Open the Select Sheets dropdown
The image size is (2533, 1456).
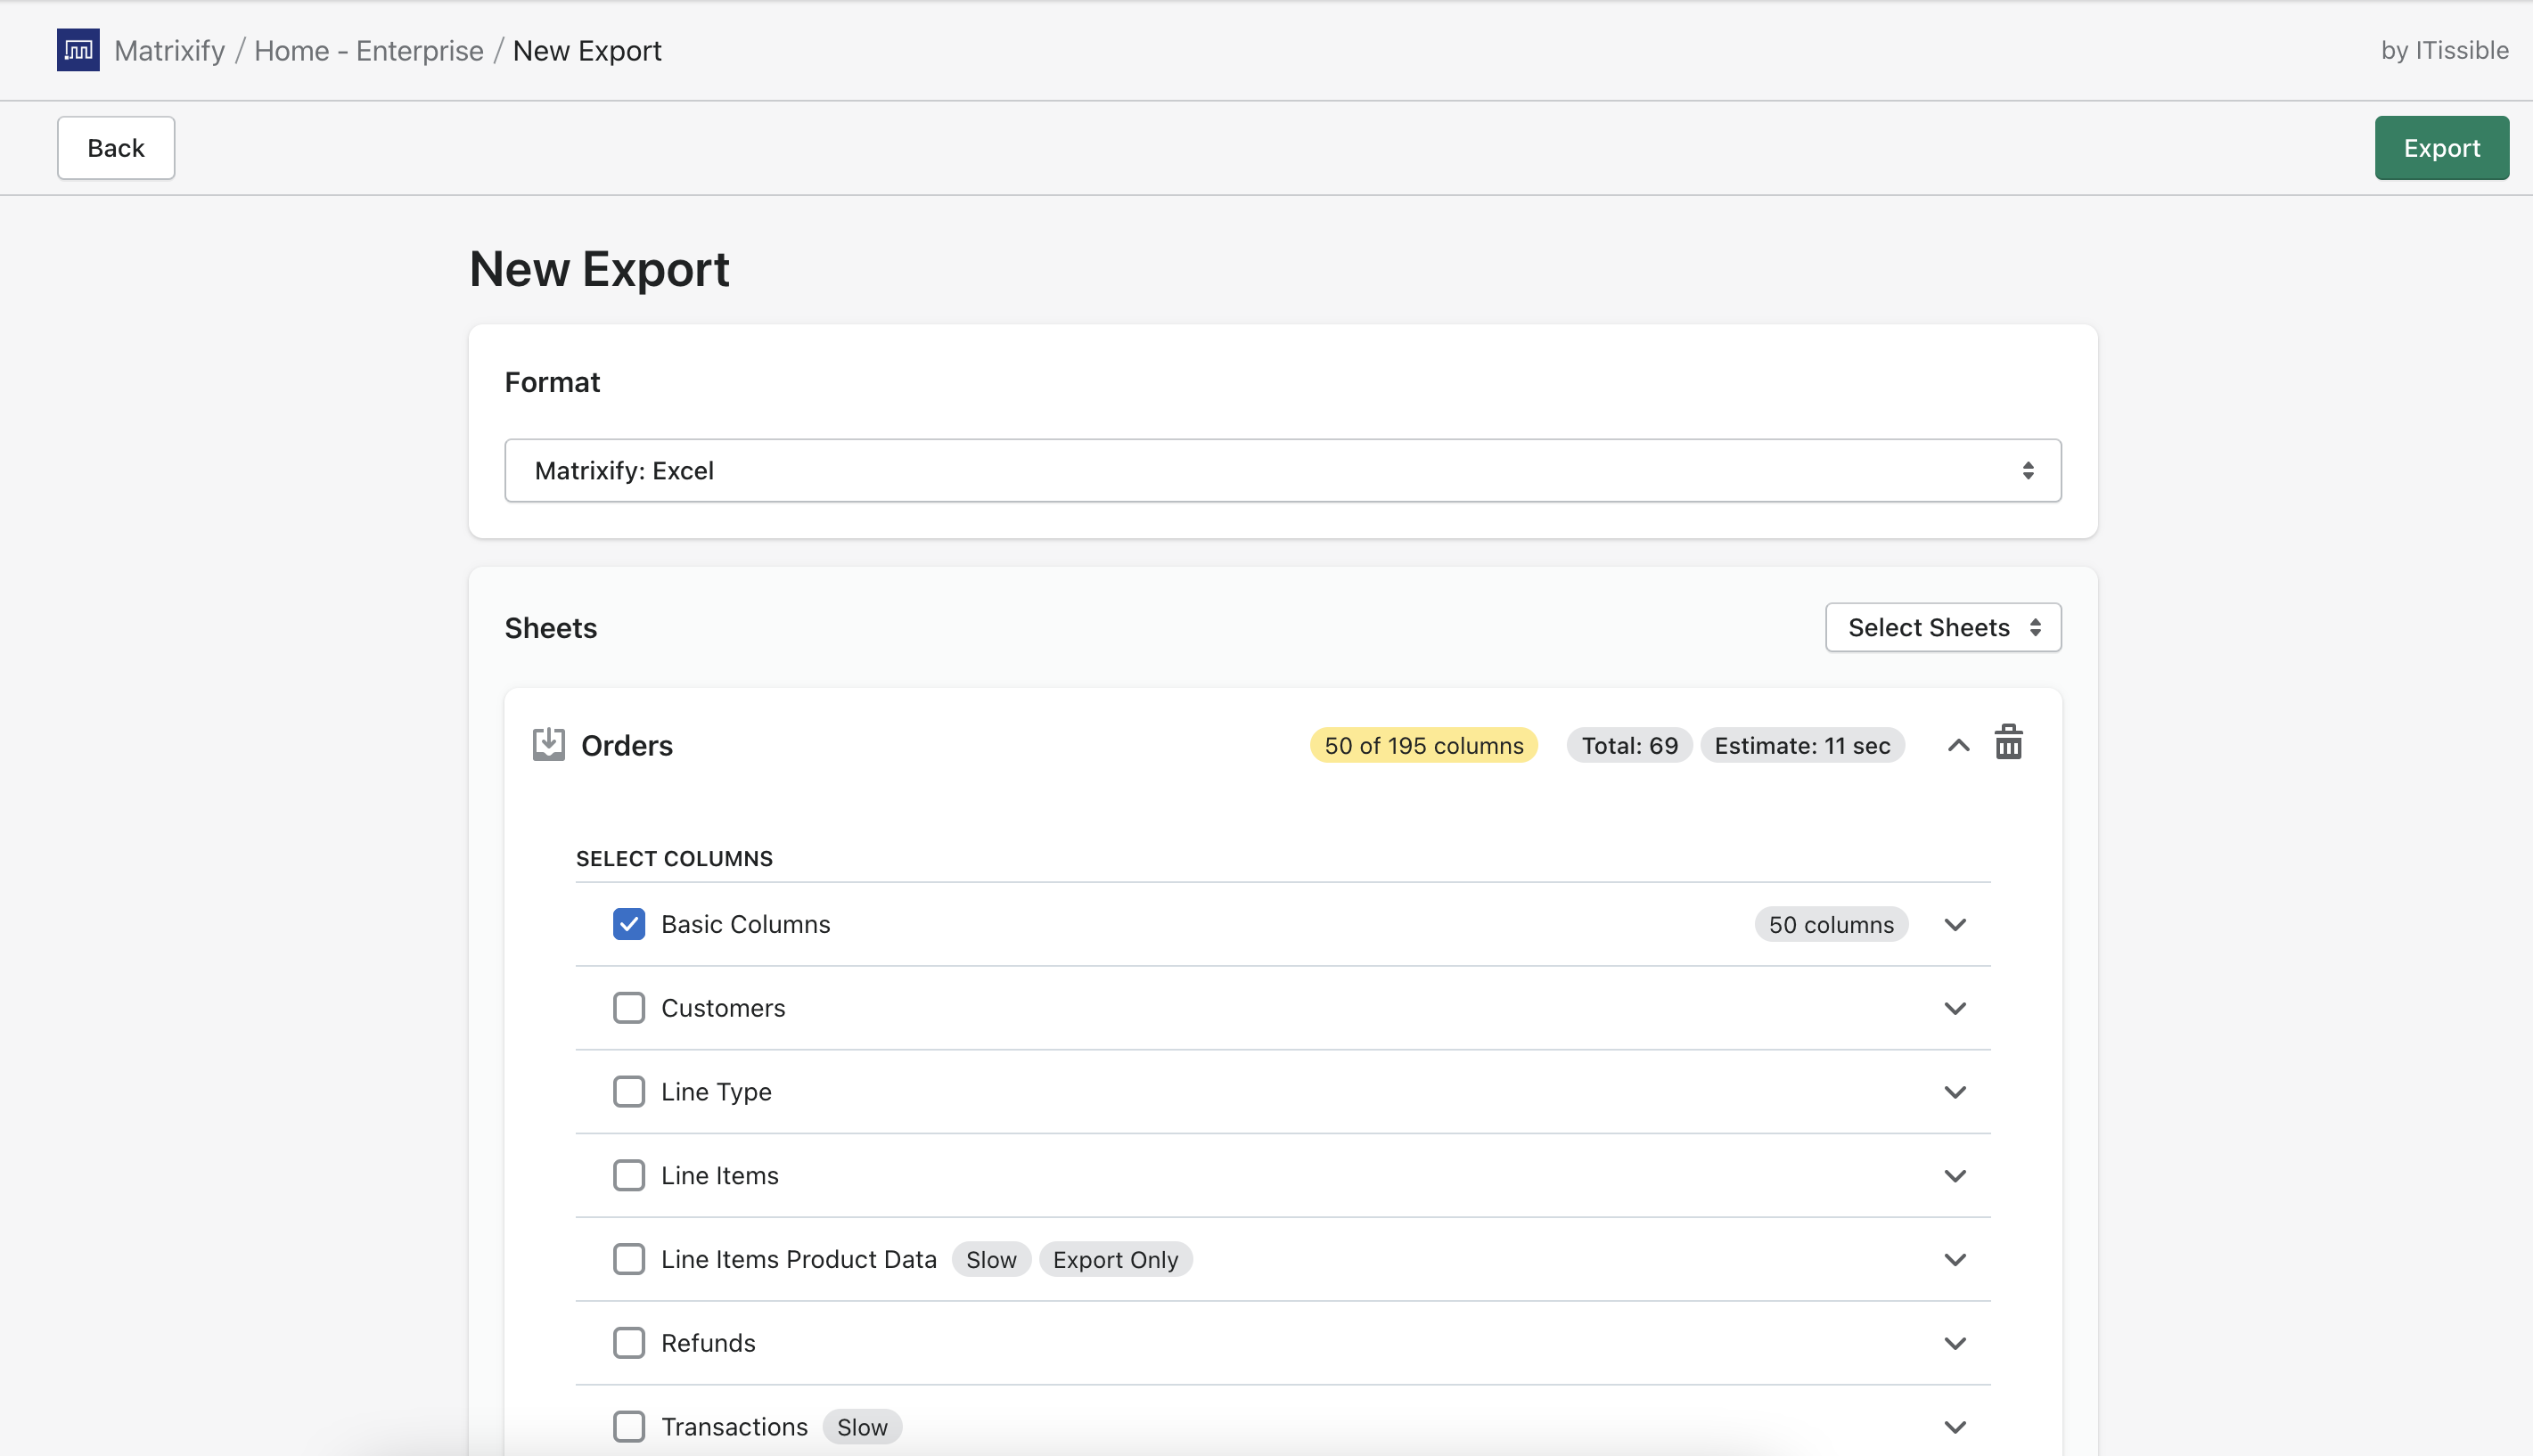(x=1942, y=627)
